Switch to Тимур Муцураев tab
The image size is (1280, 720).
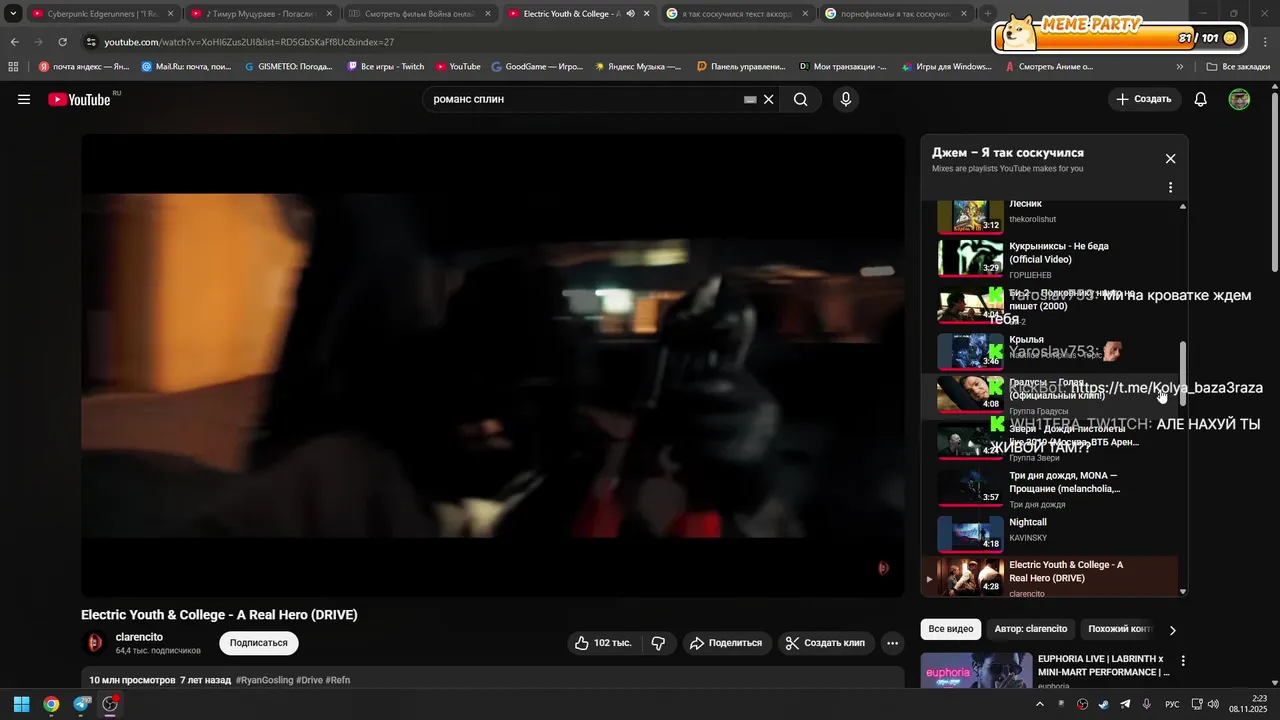(261, 14)
